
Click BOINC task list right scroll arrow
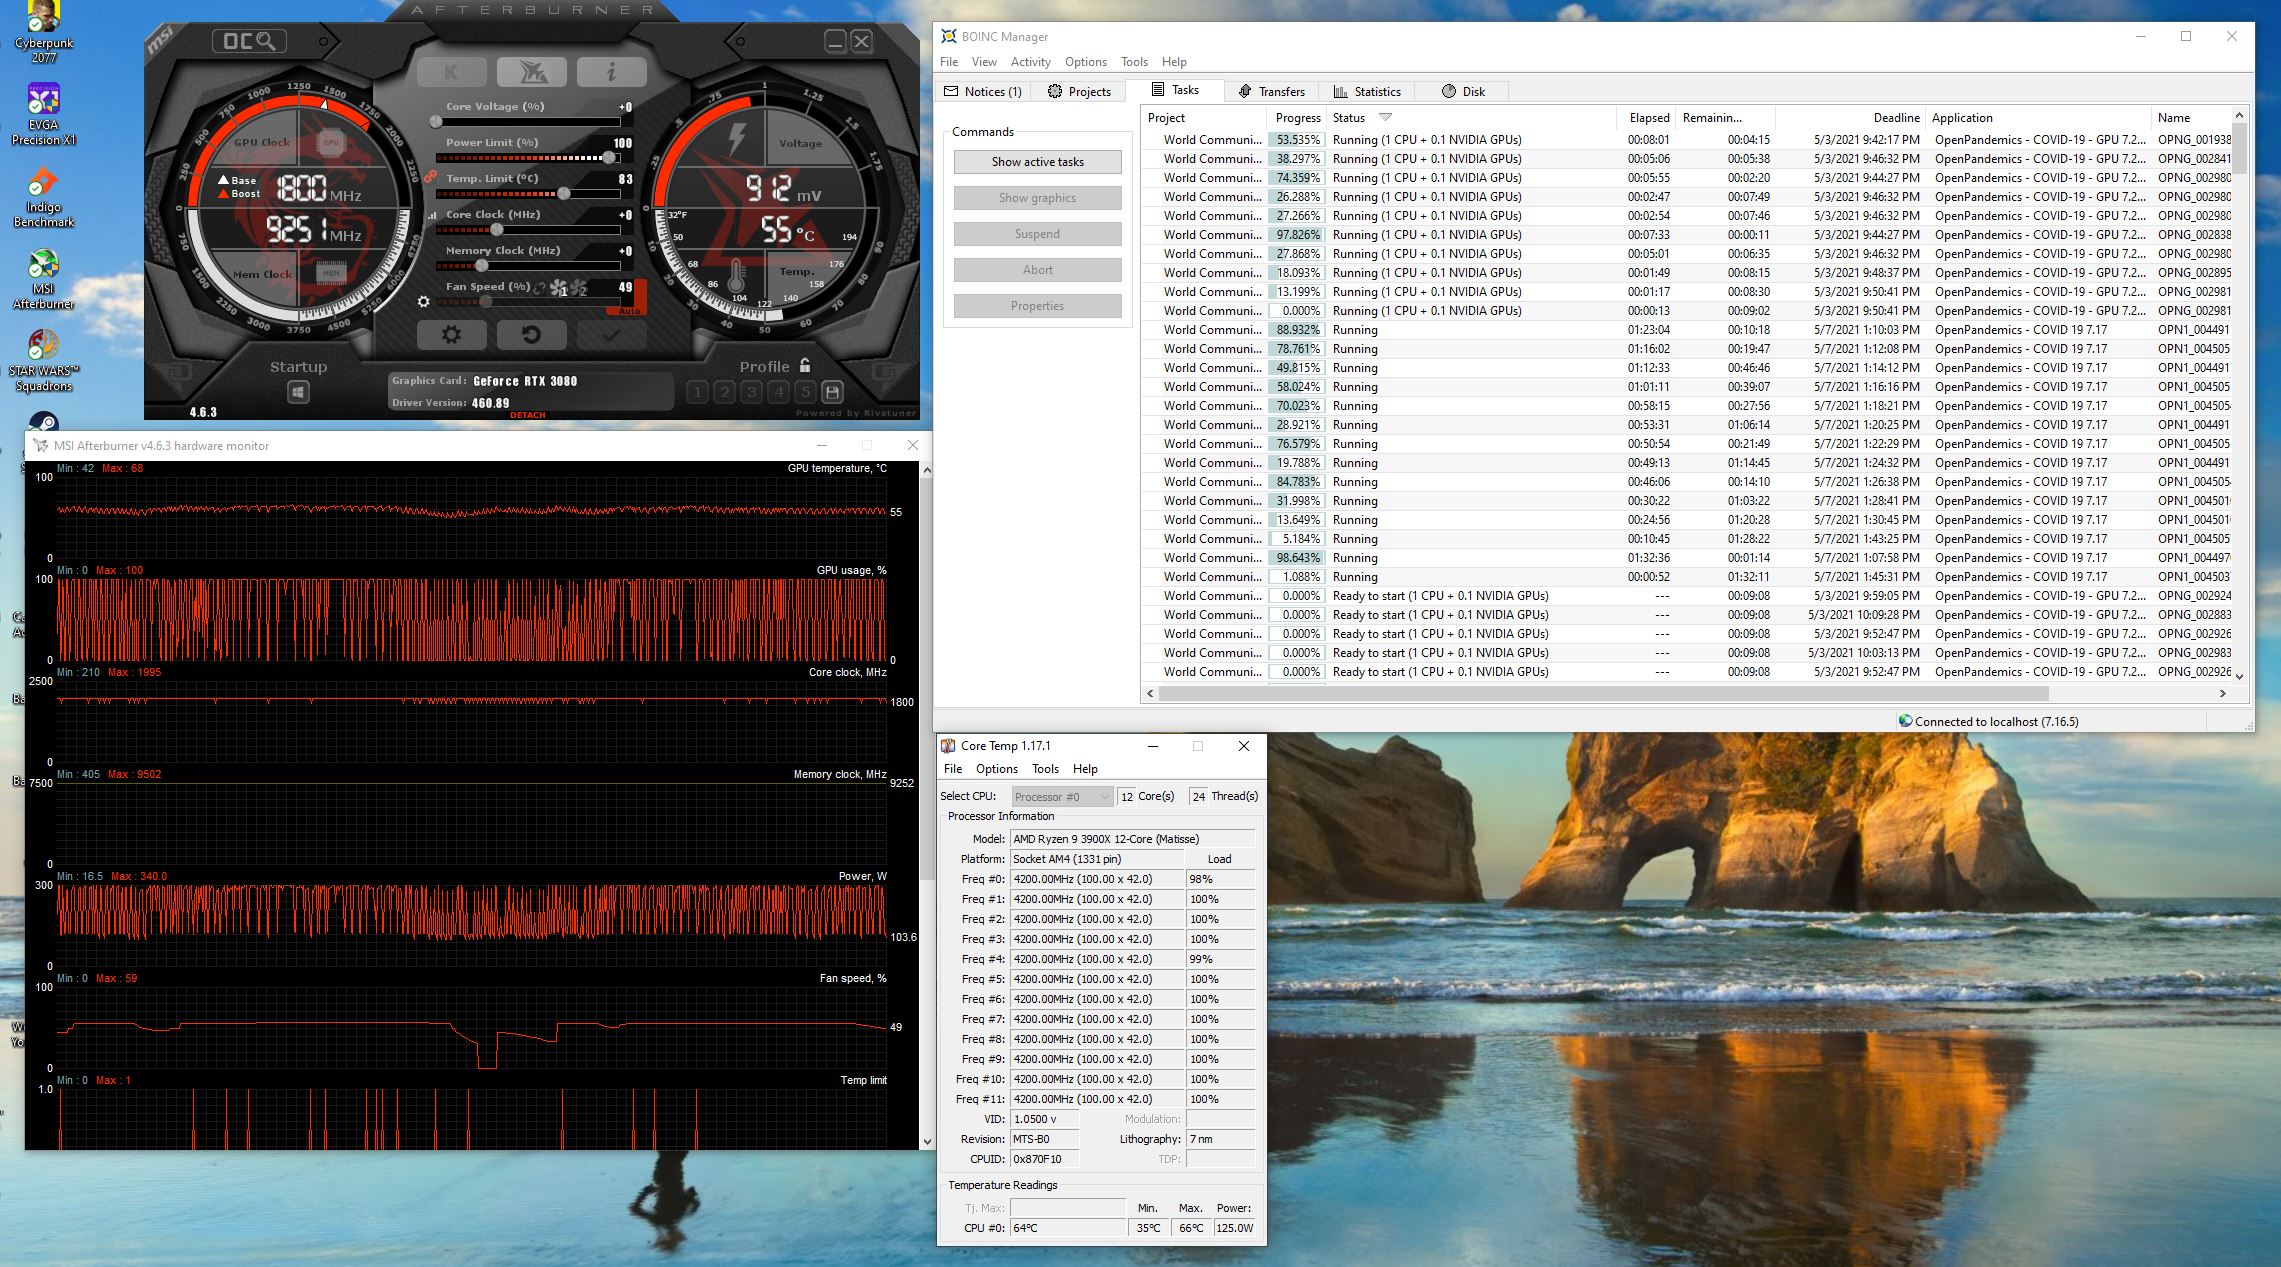(2222, 693)
